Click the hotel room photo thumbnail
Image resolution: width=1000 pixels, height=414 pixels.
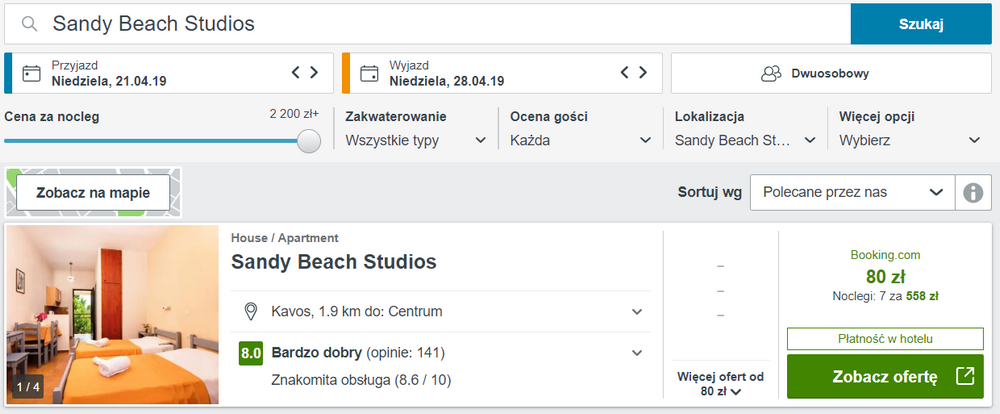pyautogui.click(x=113, y=314)
